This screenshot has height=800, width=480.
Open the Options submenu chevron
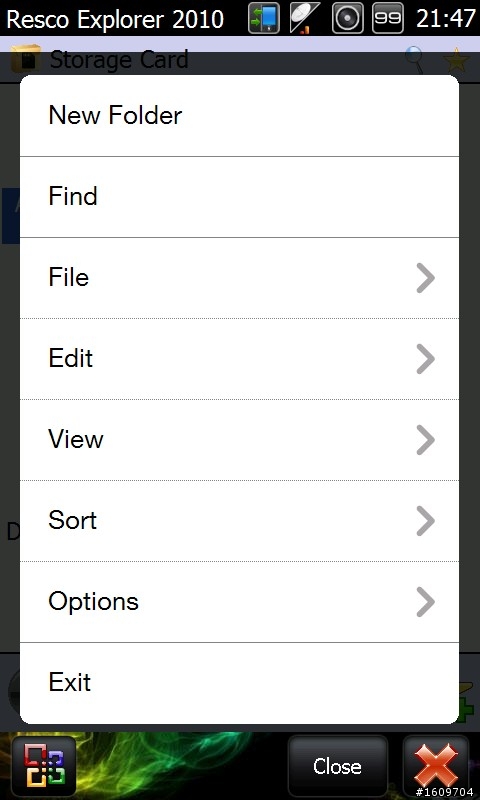click(x=425, y=602)
